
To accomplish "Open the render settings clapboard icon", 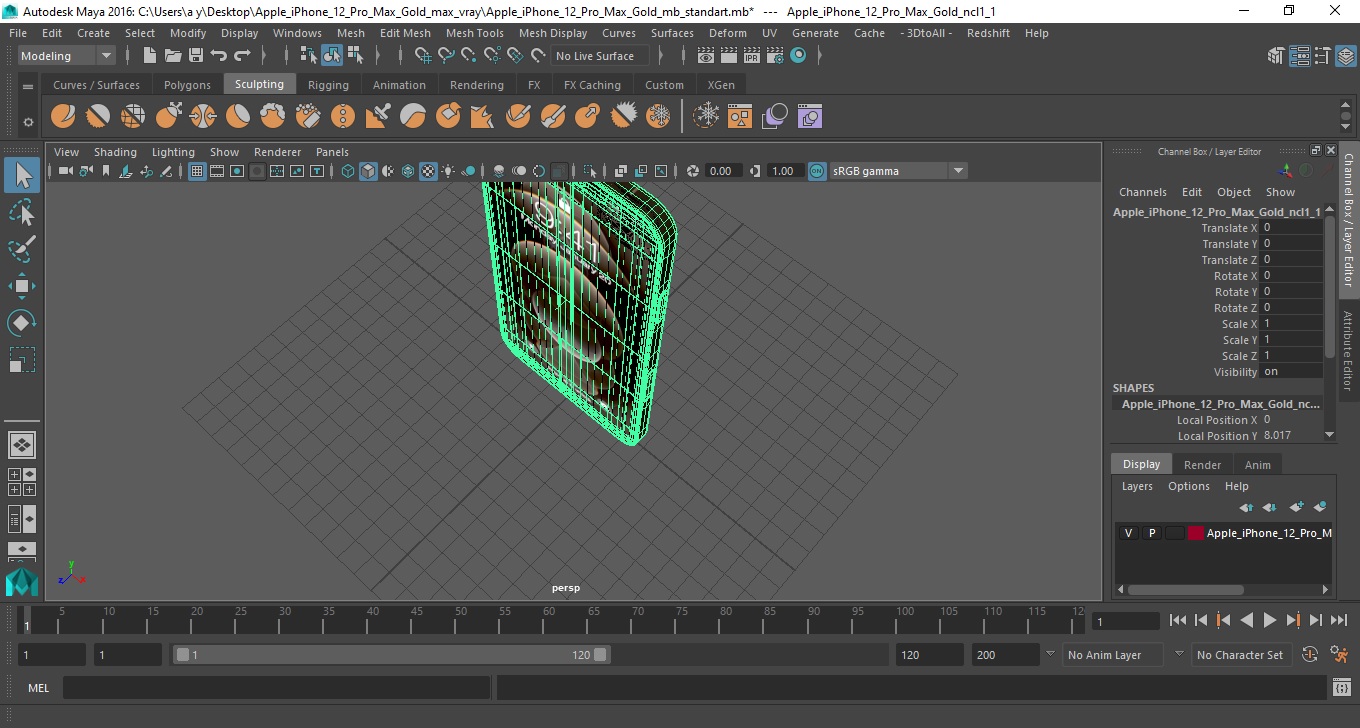I will tap(774, 56).
